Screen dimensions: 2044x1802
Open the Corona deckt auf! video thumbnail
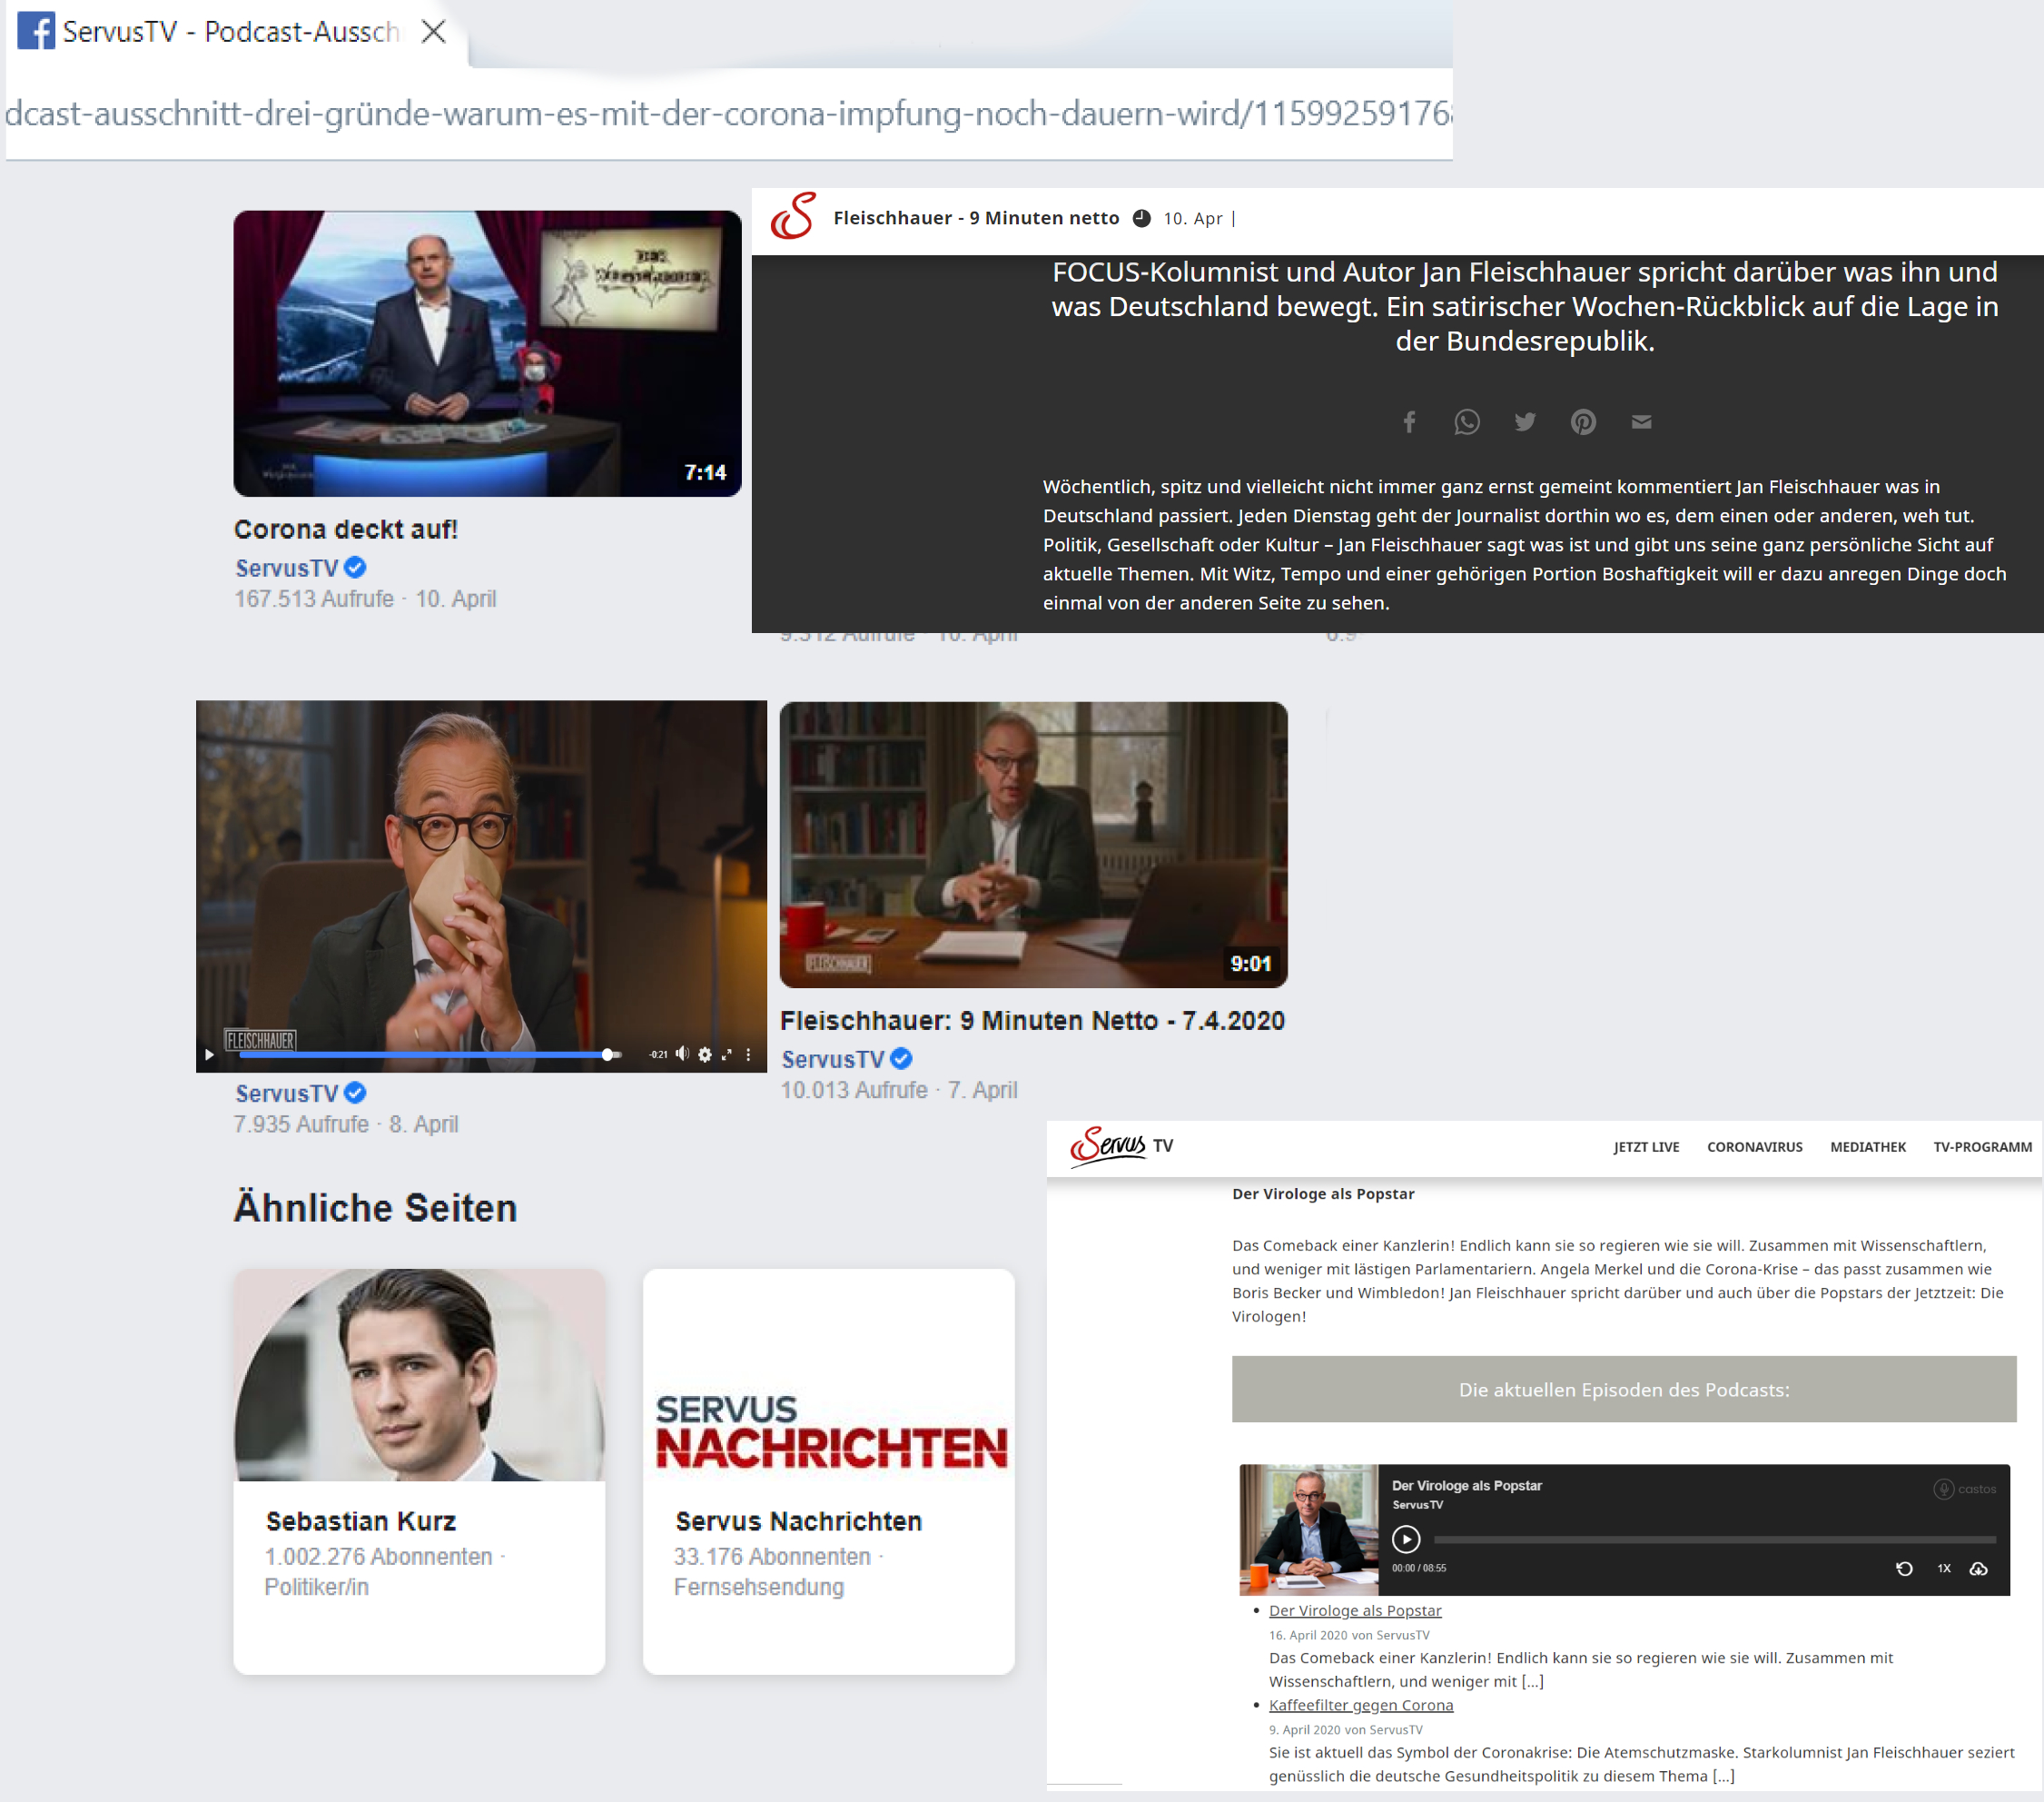click(x=487, y=353)
